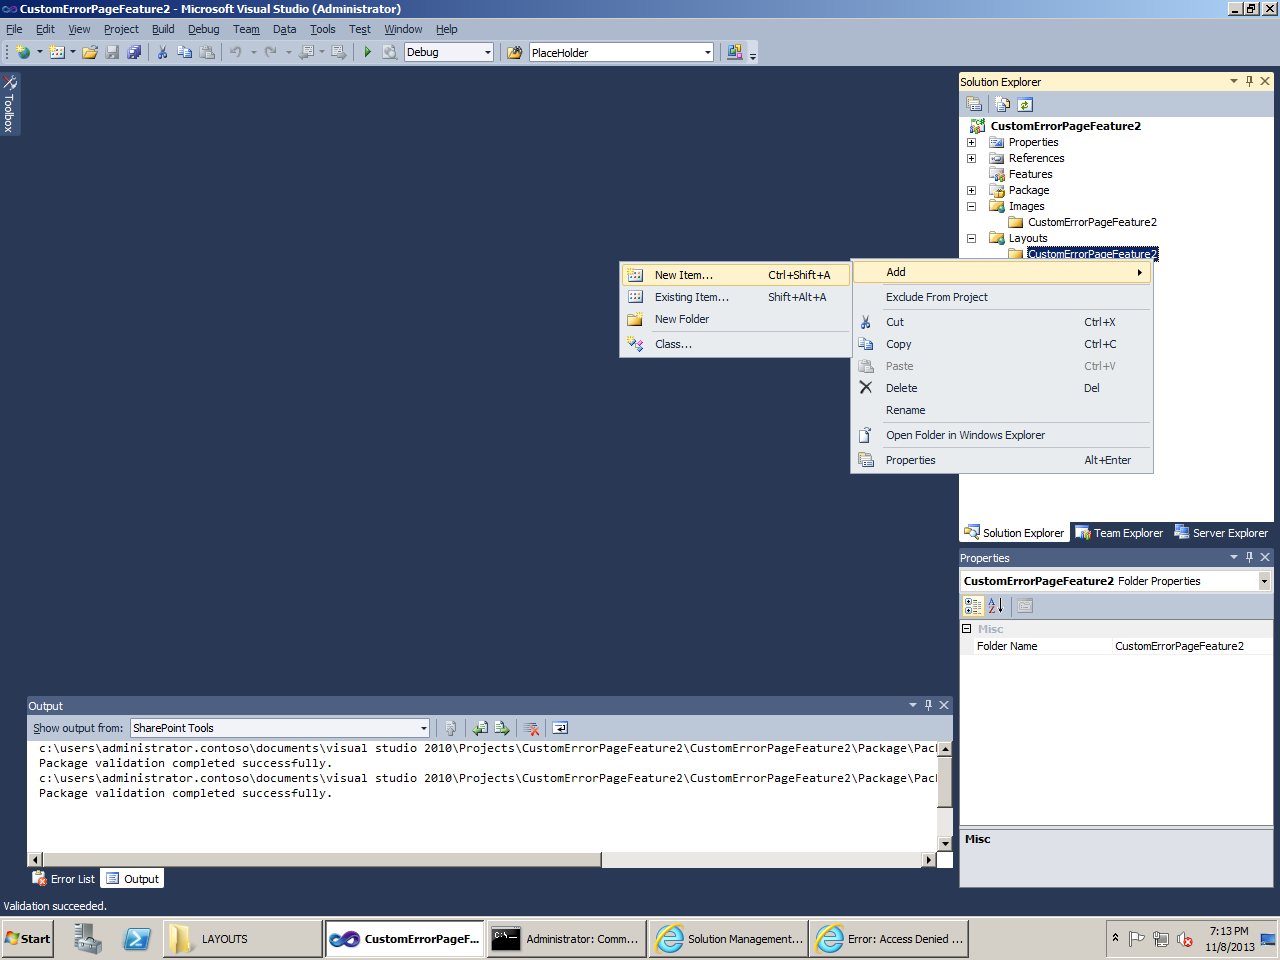
Task: Expand the Properties node in Solution Explorer
Action: [971, 142]
